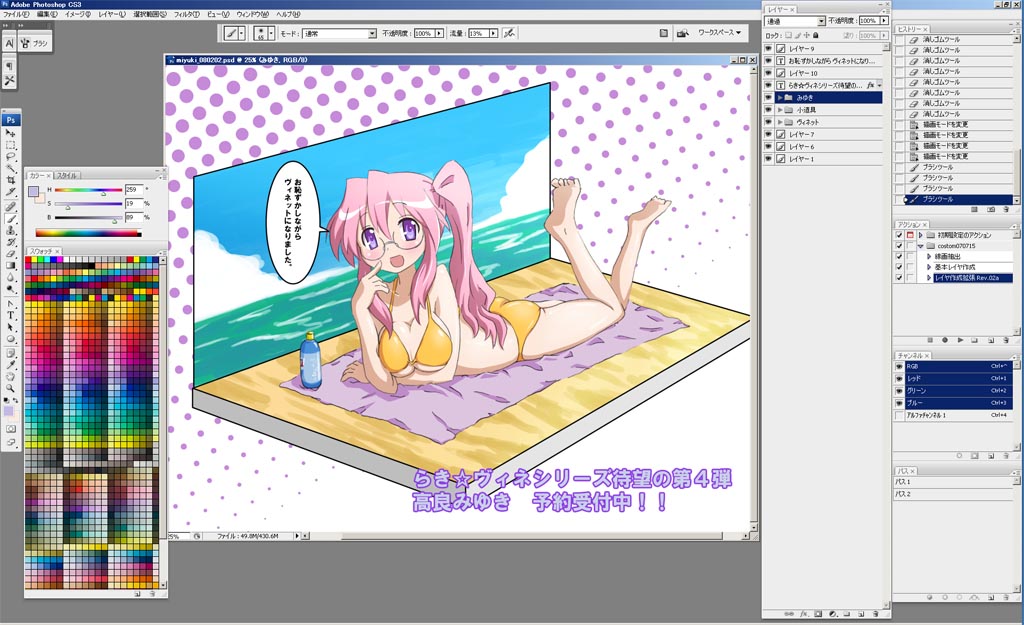Expand the 小道具 layer group
The width and height of the screenshot is (1024, 625).
pyautogui.click(x=780, y=110)
